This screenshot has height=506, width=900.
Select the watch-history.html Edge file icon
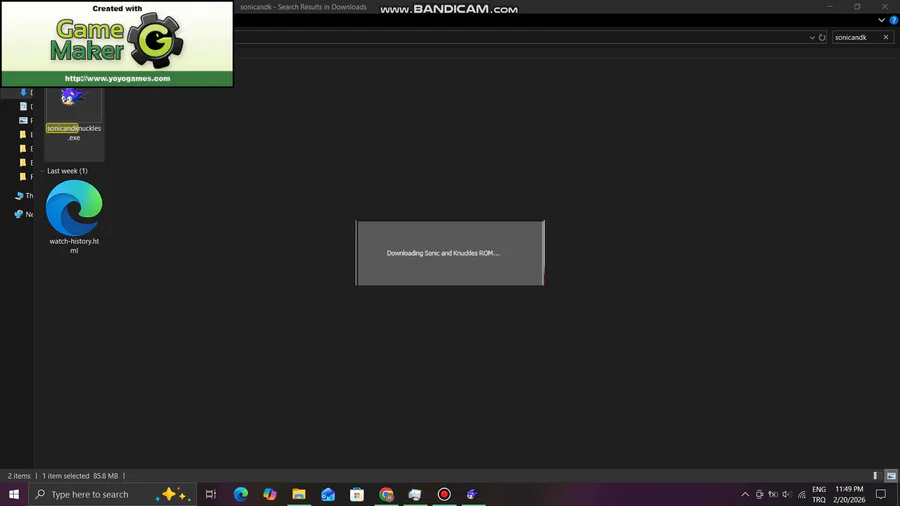74,208
